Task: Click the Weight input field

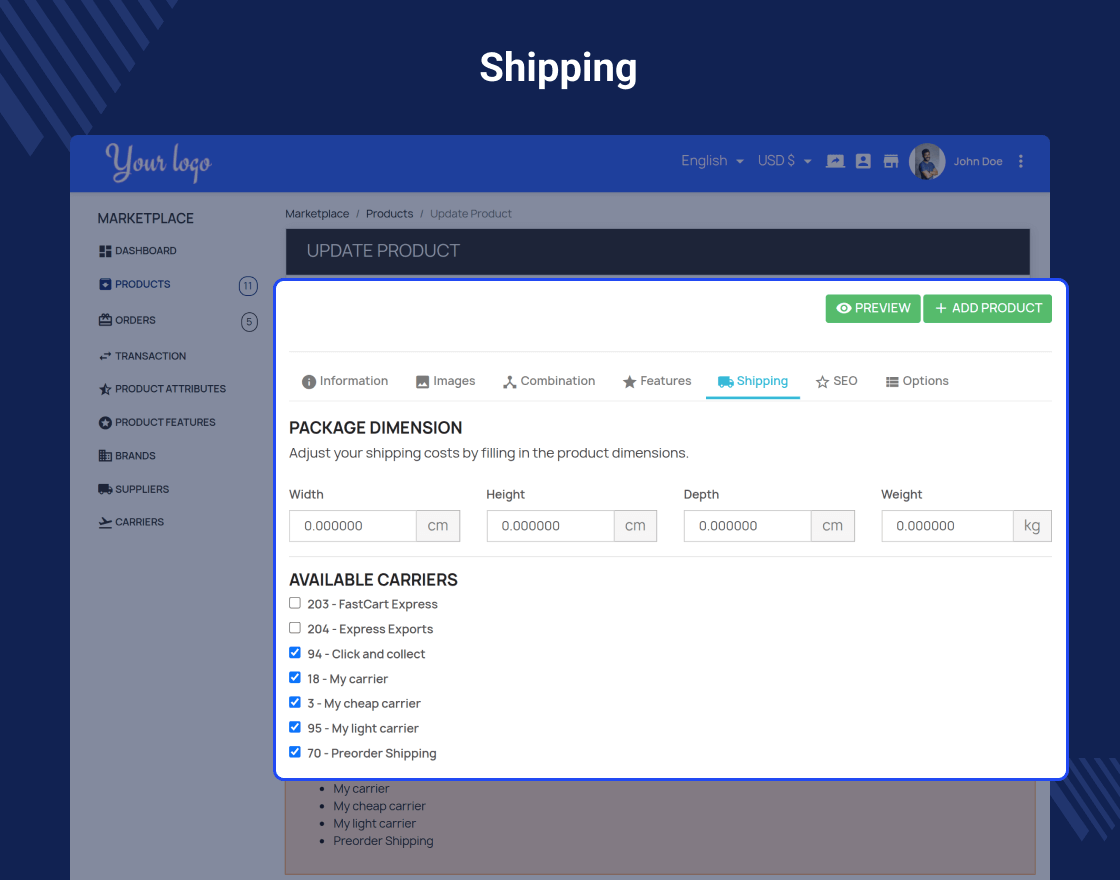Action: (x=948, y=526)
